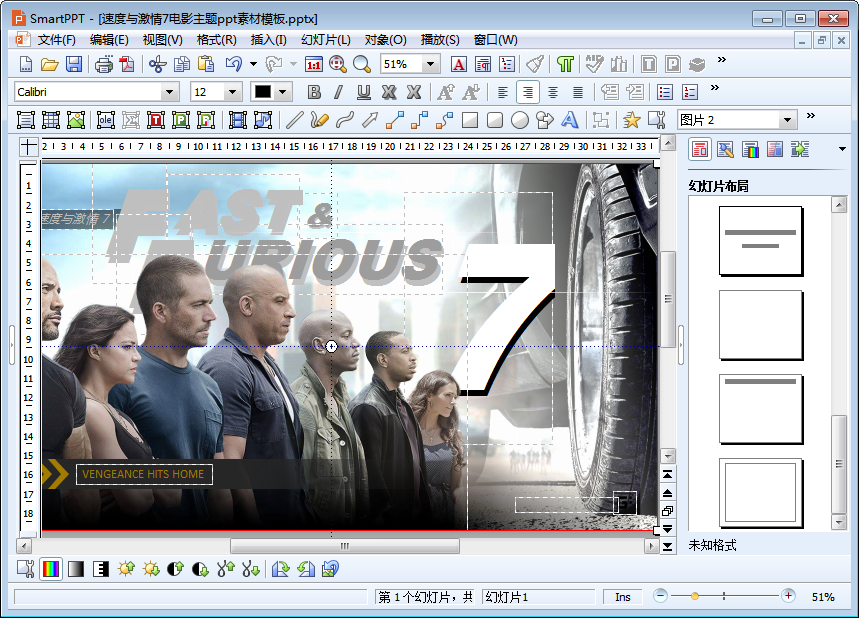Select the straight line drawing tool

(x=295, y=120)
